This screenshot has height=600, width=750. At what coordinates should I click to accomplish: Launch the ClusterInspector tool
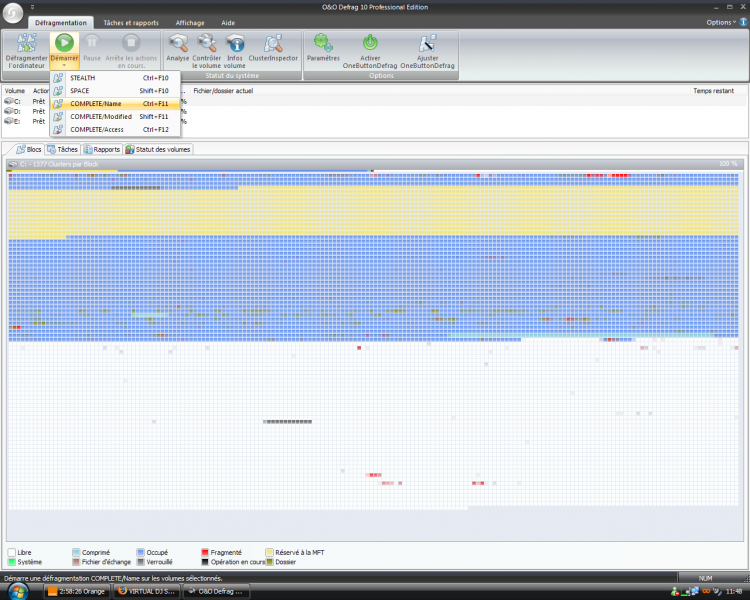pos(273,44)
